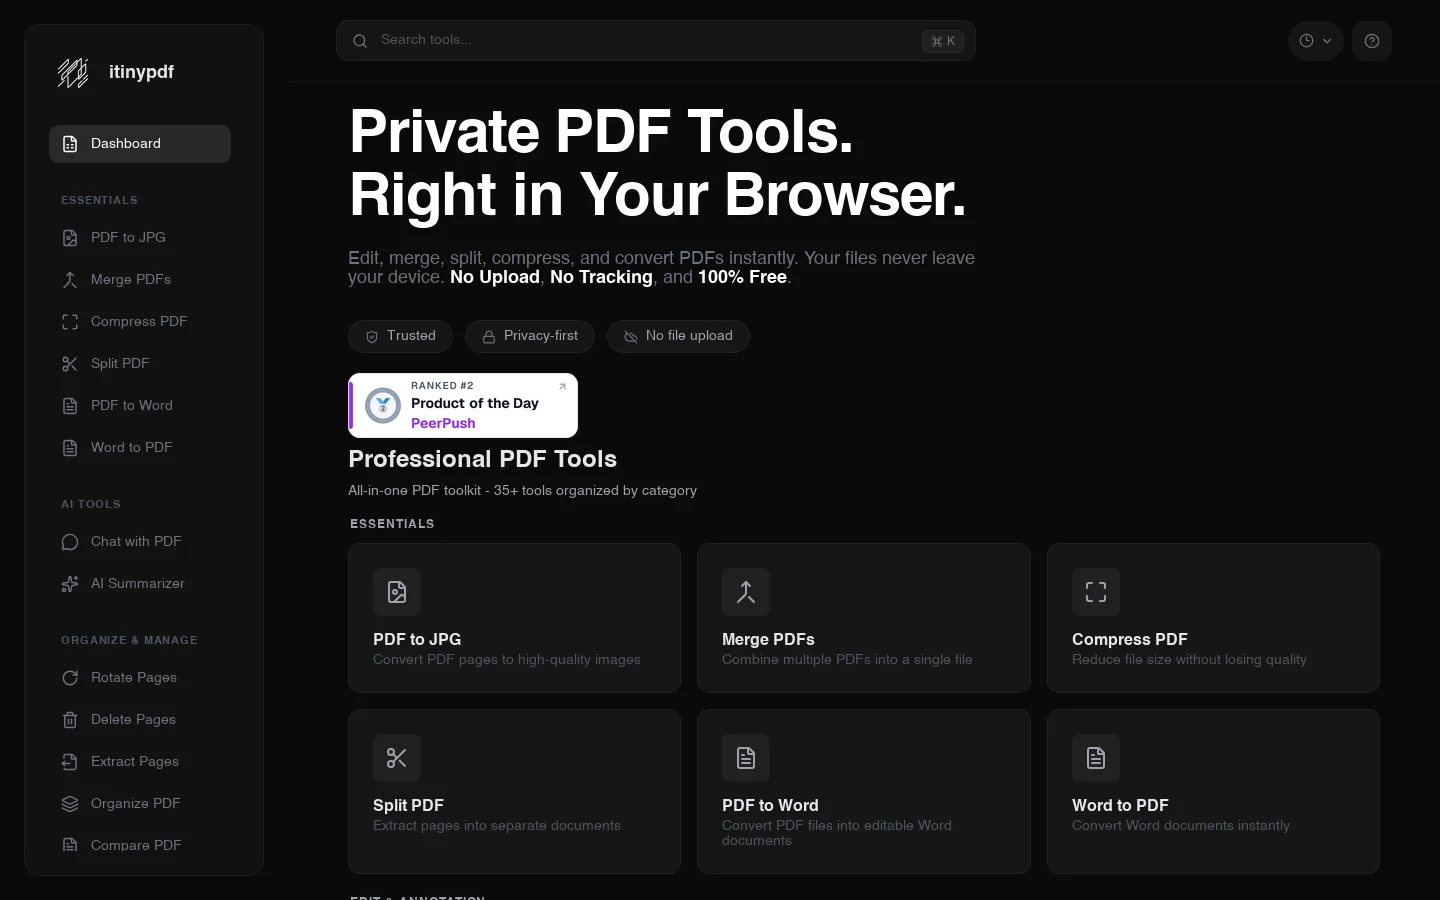
Task: Open Dashboard in the sidebar
Action: (x=140, y=144)
